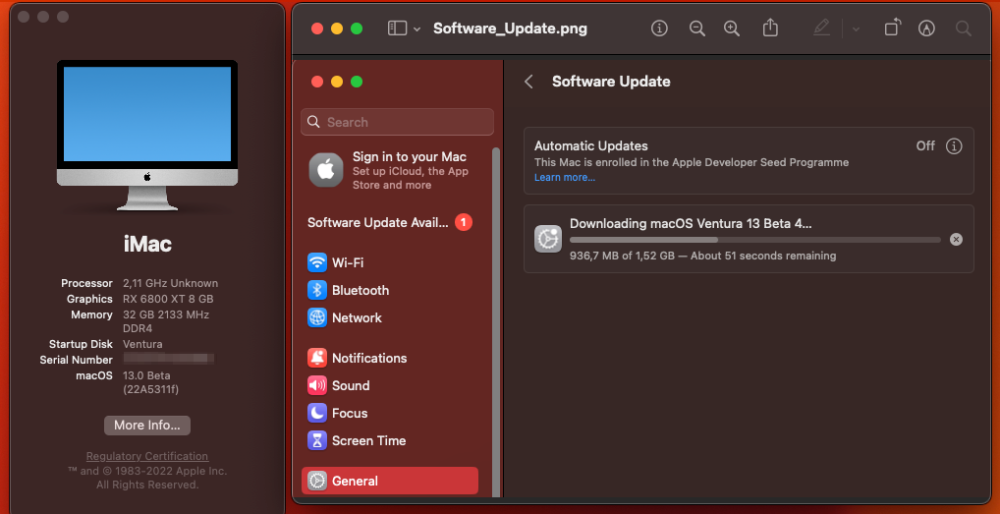The width and height of the screenshot is (1000, 514).
Task: Select the Network globe icon
Action: point(317,318)
